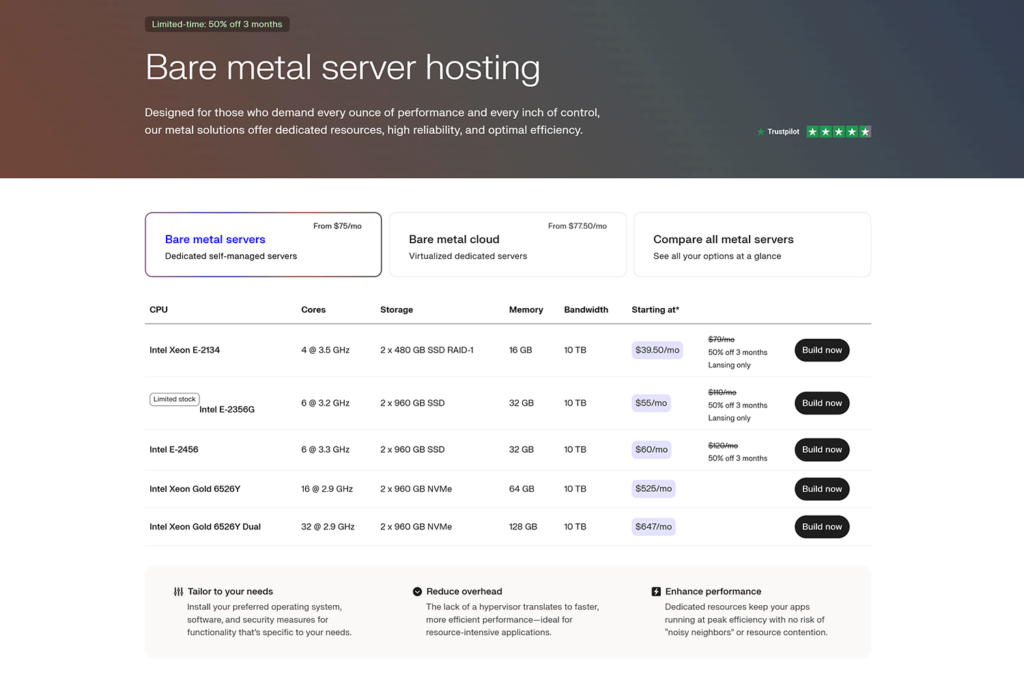Select the Bare metal servers tab

pyautogui.click(x=263, y=244)
